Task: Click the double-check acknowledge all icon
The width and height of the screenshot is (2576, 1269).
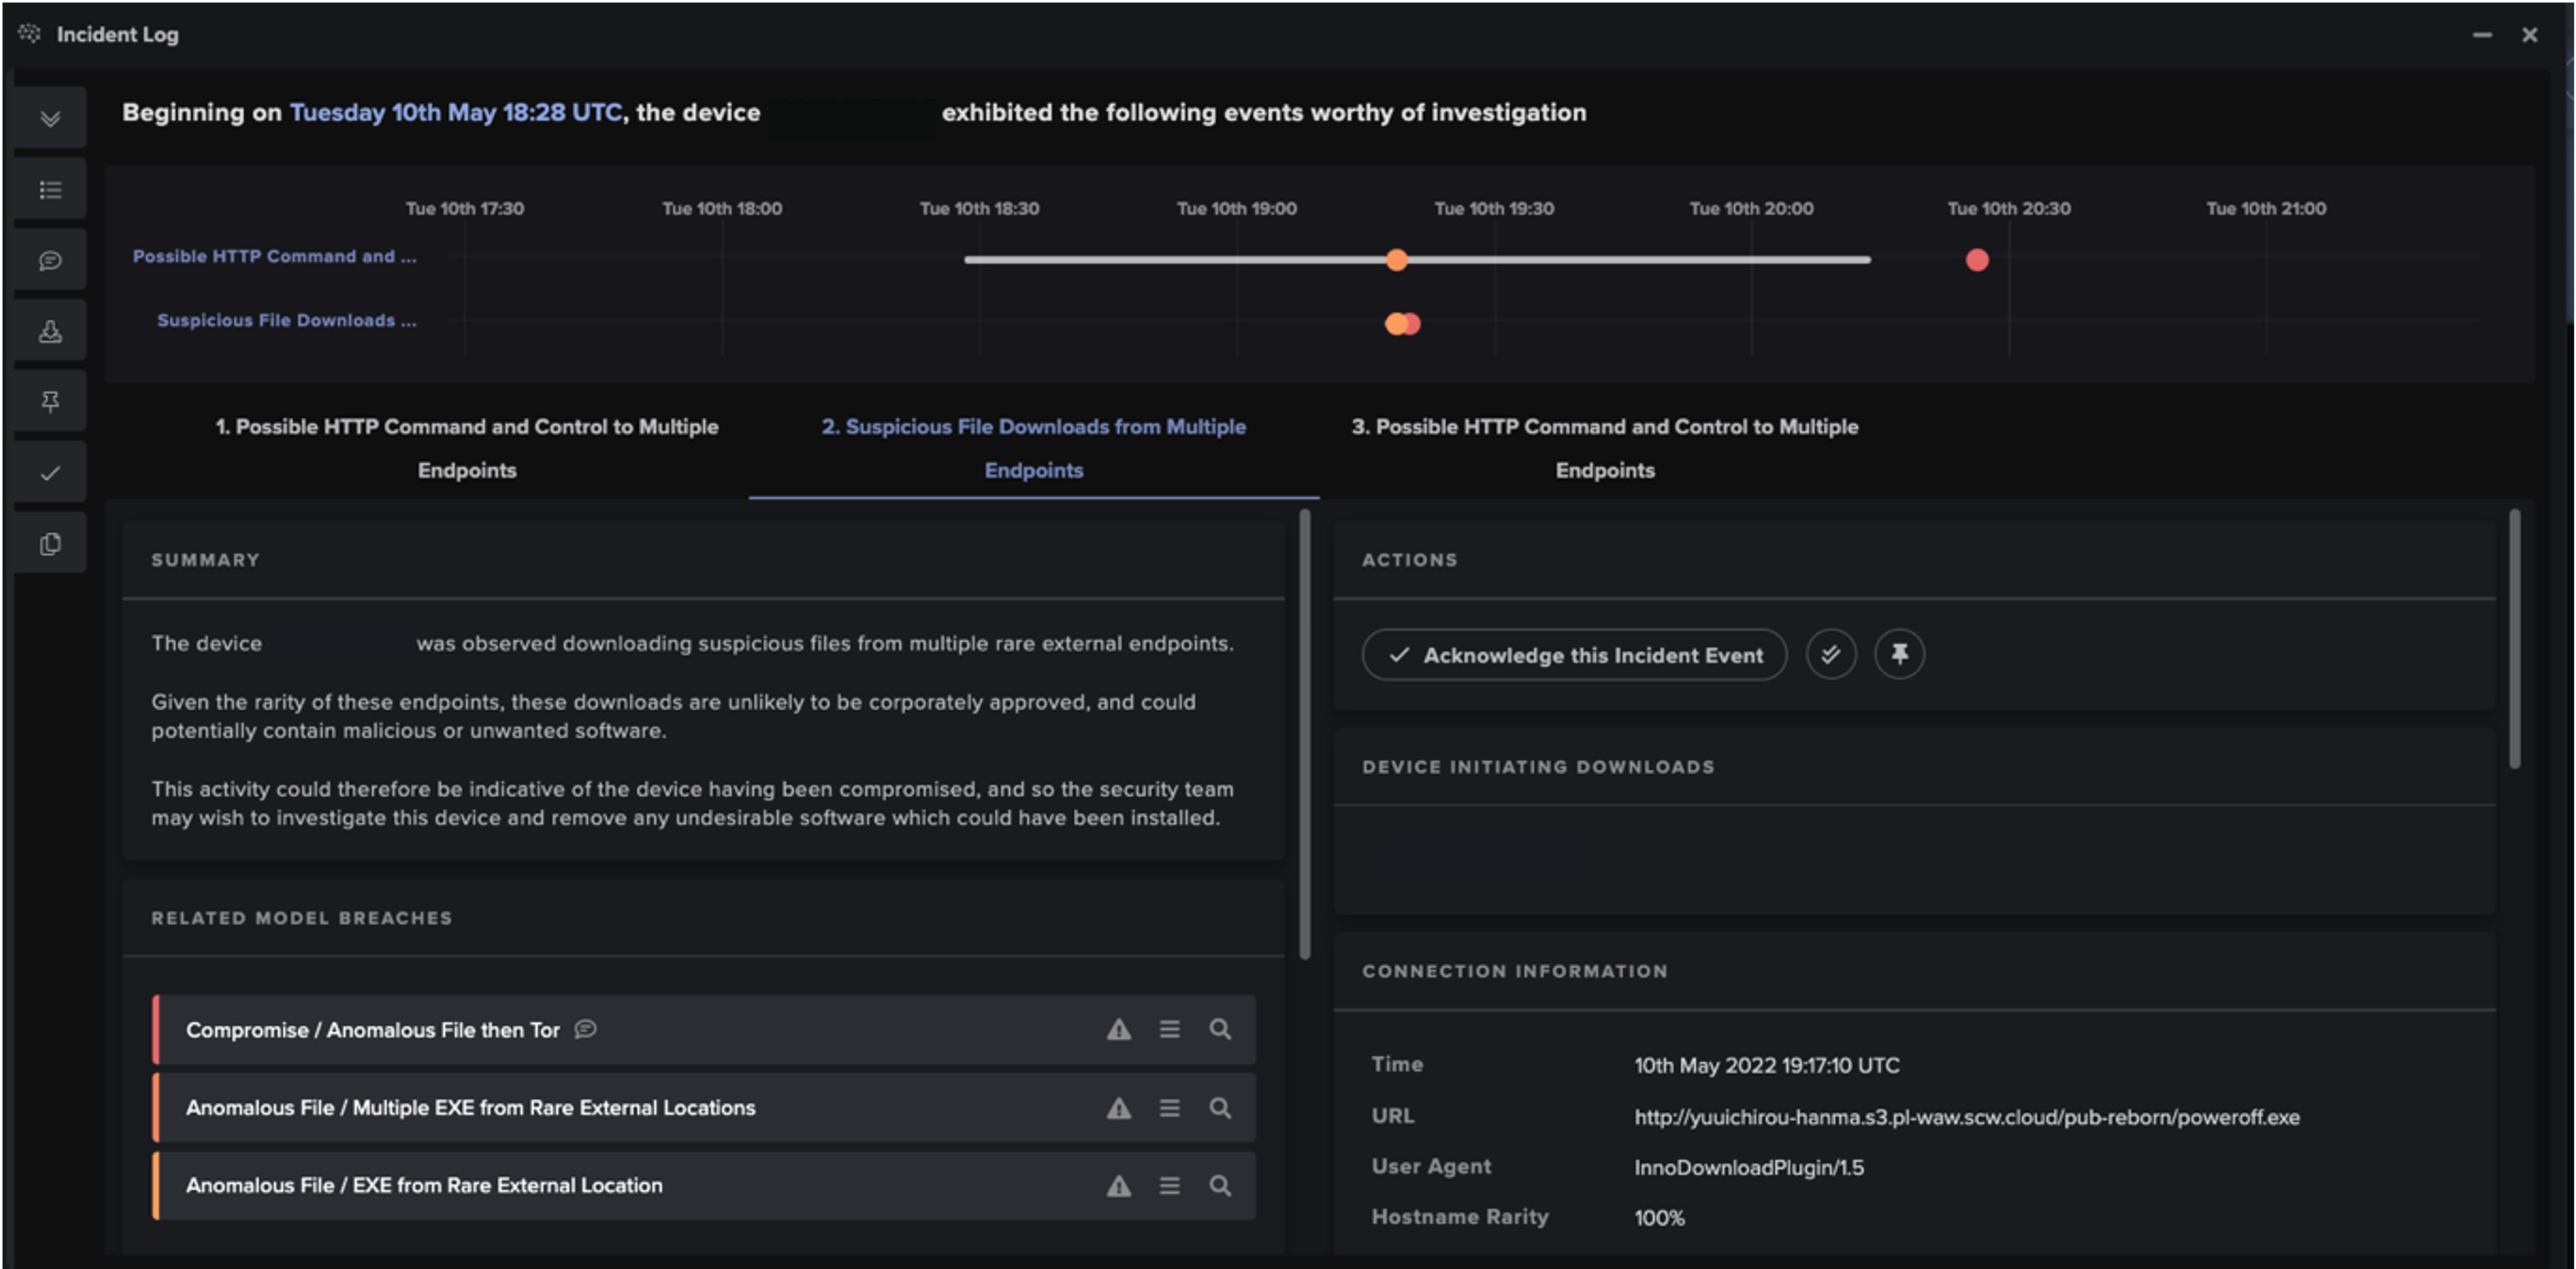Action: tap(1830, 655)
